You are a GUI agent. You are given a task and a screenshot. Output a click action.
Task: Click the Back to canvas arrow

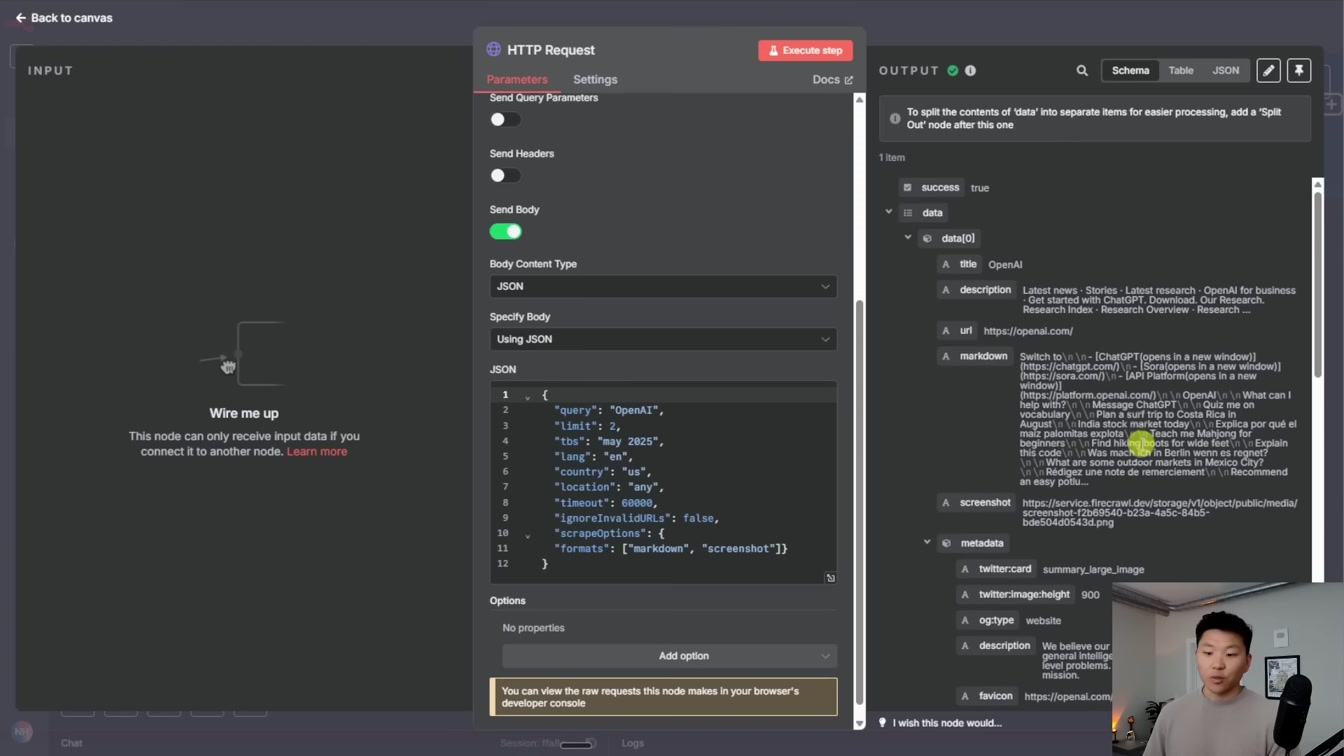[20, 18]
